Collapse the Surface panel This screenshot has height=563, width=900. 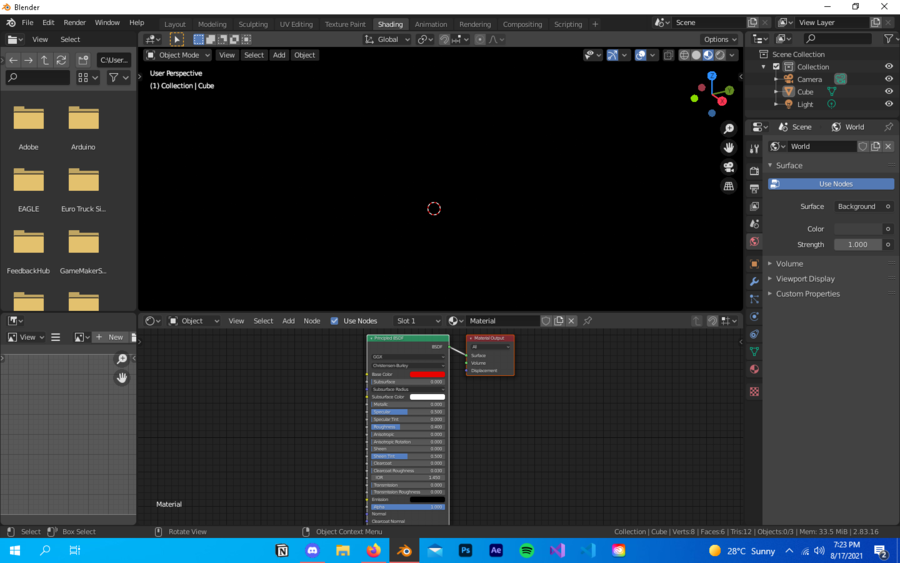click(789, 165)
